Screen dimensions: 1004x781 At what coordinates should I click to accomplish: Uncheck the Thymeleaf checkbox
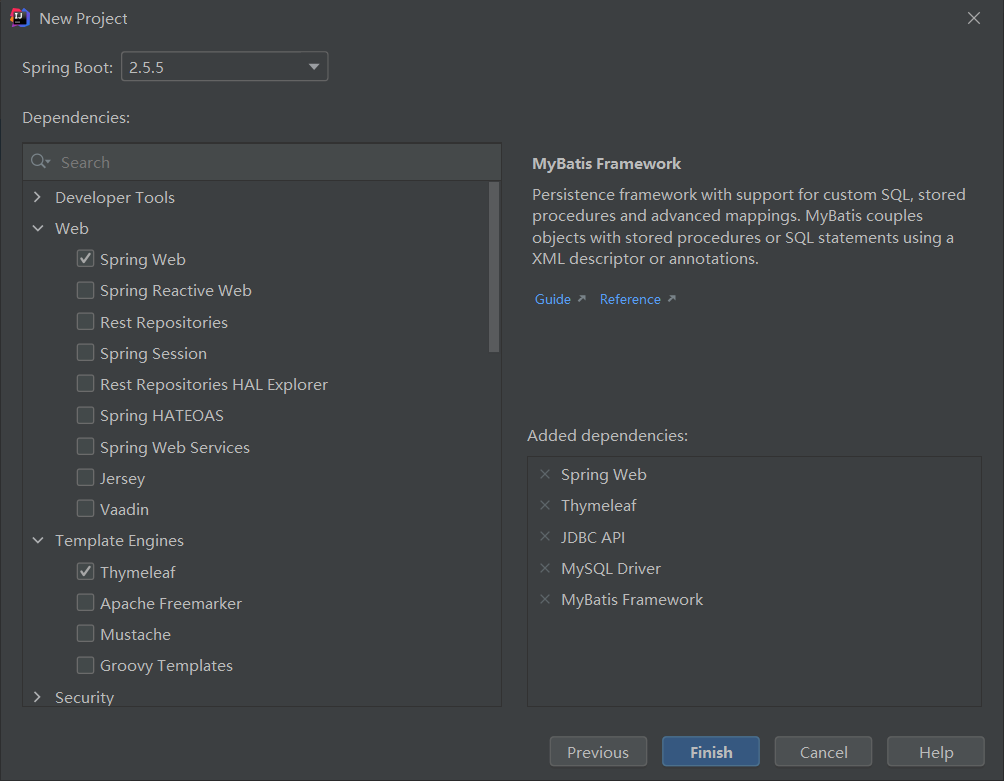(85, 571)
